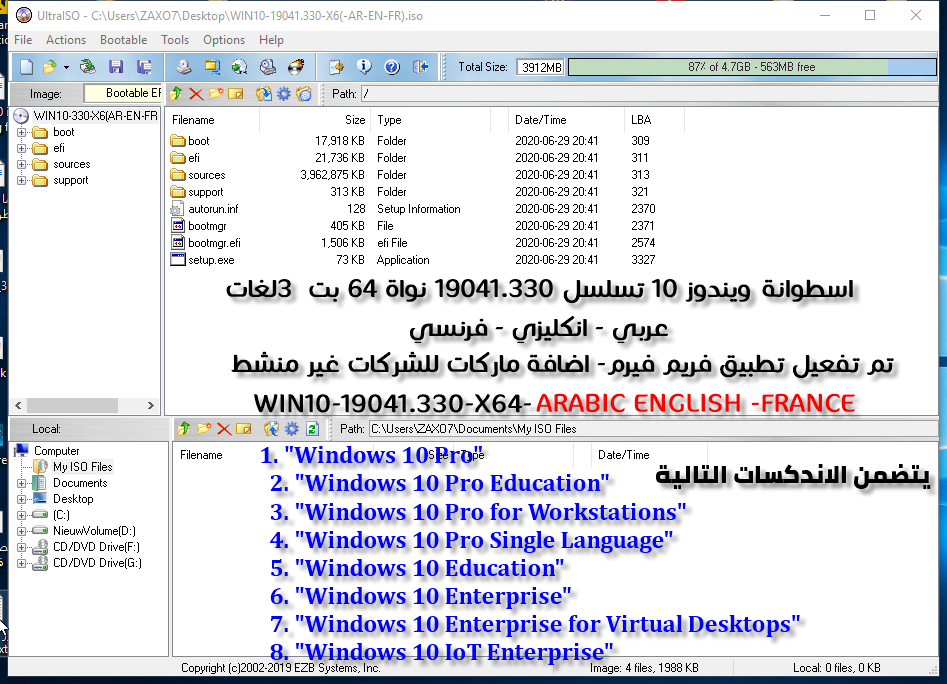Image resolution: width=947 pixels, height=684 pixels.
Task: Click the red X Delete in Local toolbar
Action: tap(223, 429)
